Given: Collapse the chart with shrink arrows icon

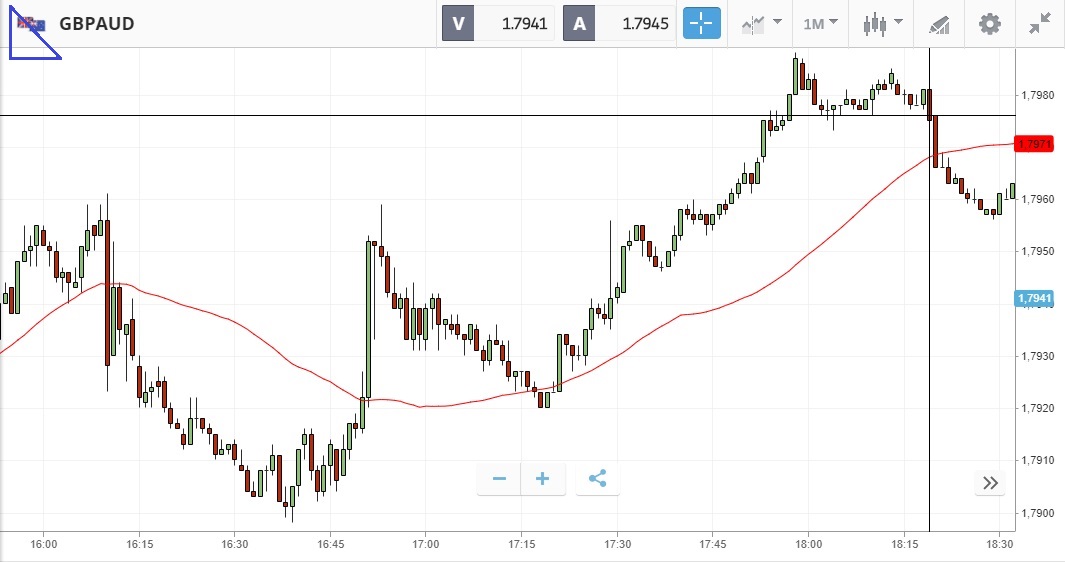Looking at the screenshot, I should (x=1040, y=23).
